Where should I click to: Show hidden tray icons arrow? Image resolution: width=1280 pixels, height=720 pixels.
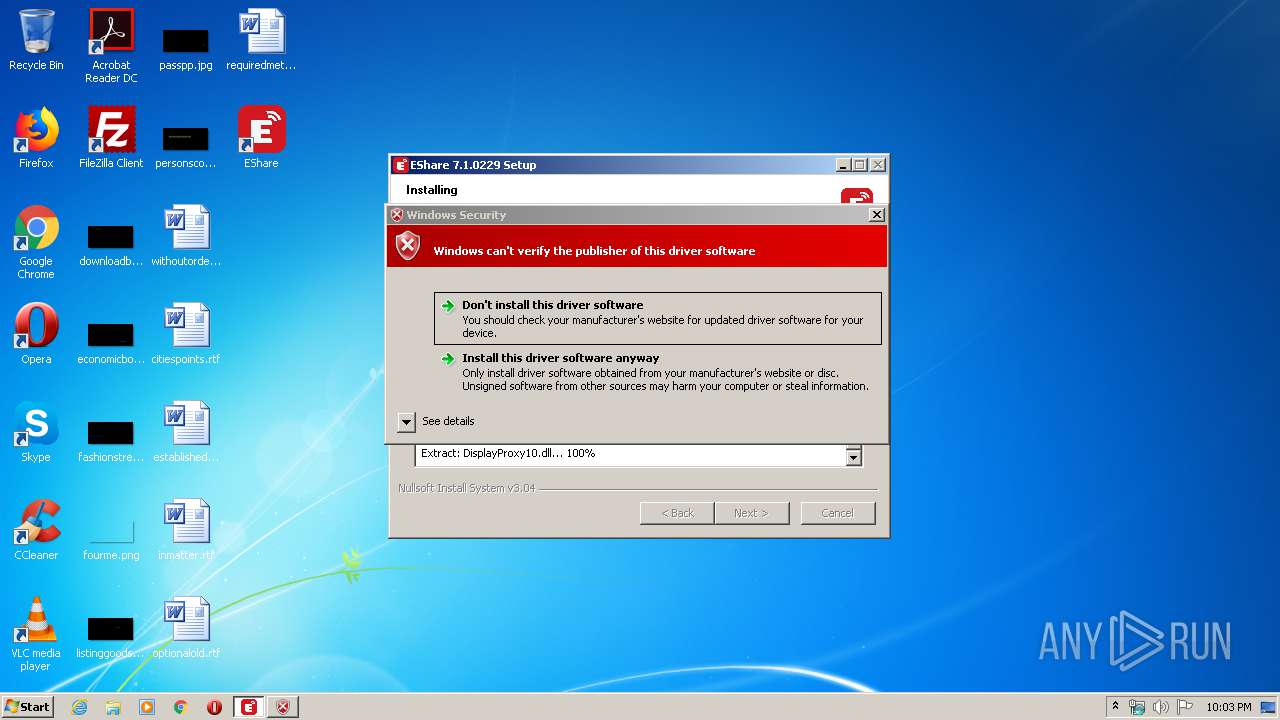(1115, 707)
